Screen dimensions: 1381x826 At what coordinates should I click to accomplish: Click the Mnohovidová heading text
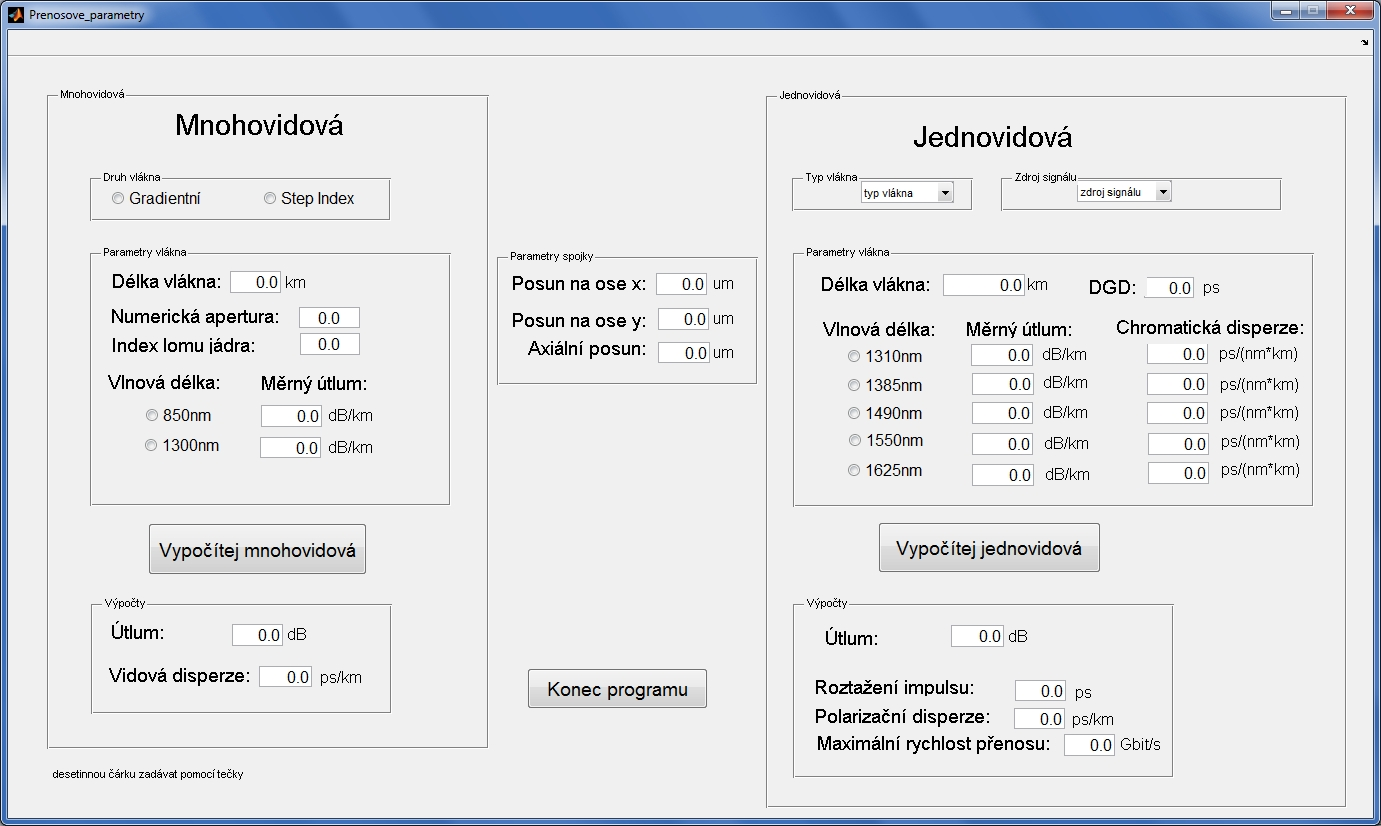coord(259,125)
